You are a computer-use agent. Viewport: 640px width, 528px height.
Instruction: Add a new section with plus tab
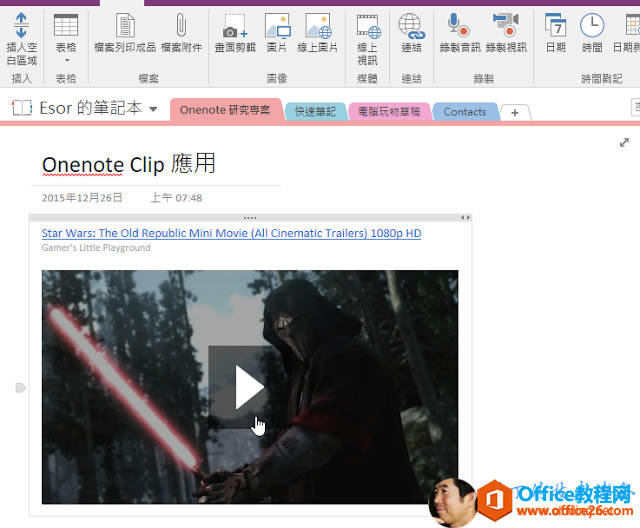tap(515, 113)
